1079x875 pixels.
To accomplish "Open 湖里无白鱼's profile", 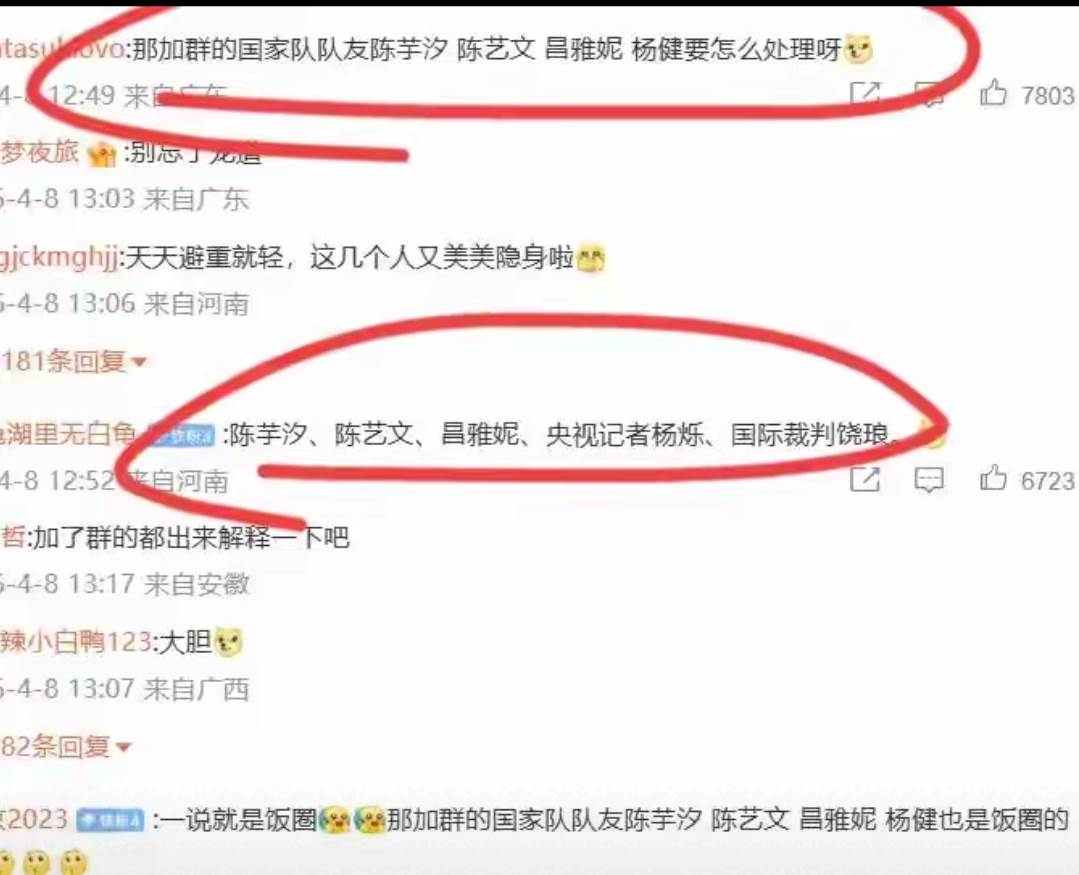I will tap(69, 434).
